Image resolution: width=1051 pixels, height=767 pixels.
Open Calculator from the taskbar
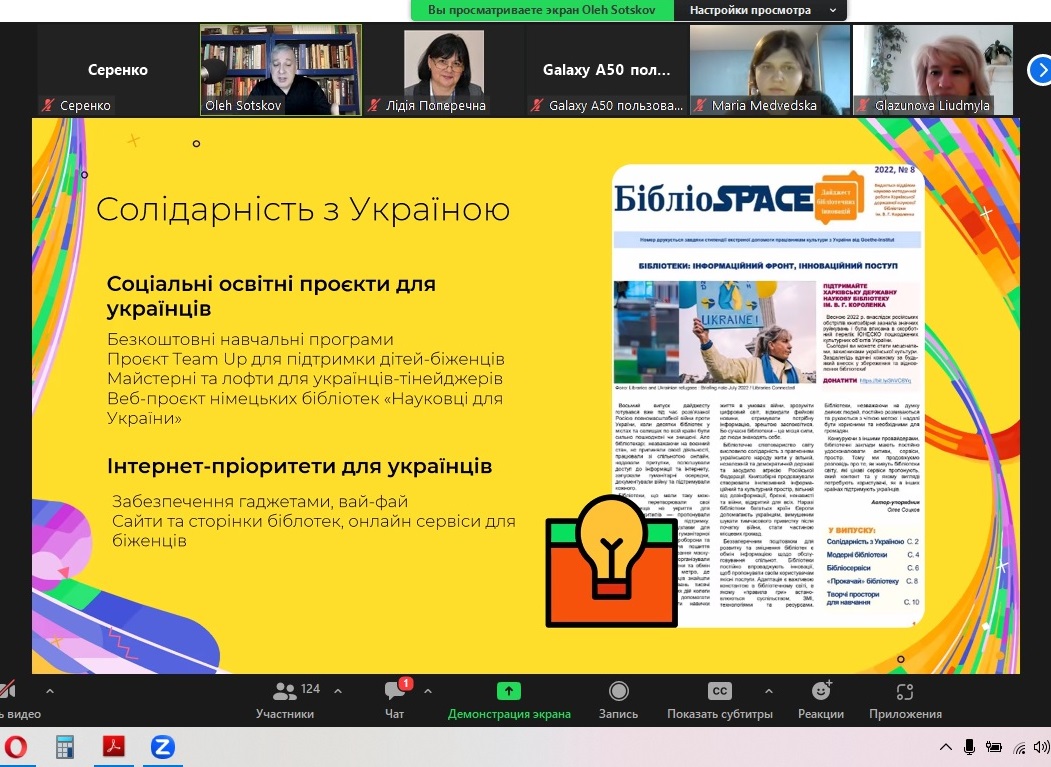[65, 746]
